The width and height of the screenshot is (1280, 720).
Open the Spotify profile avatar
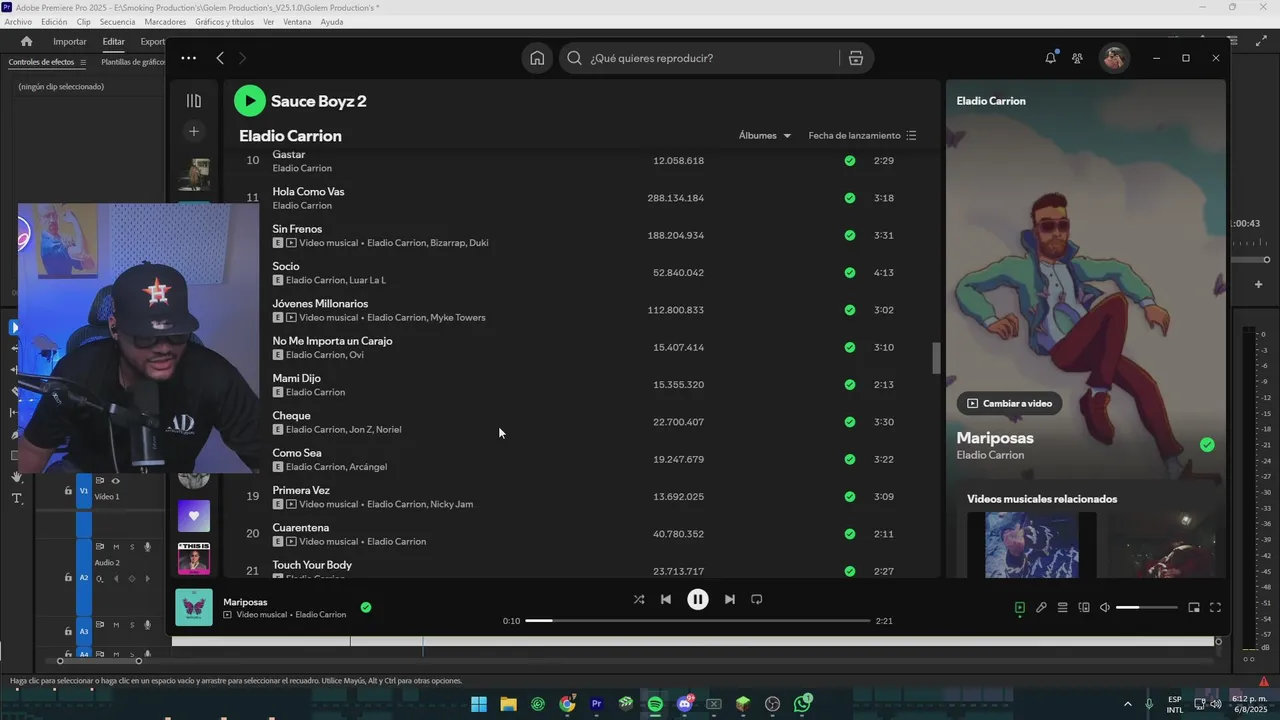(1114, 58)
